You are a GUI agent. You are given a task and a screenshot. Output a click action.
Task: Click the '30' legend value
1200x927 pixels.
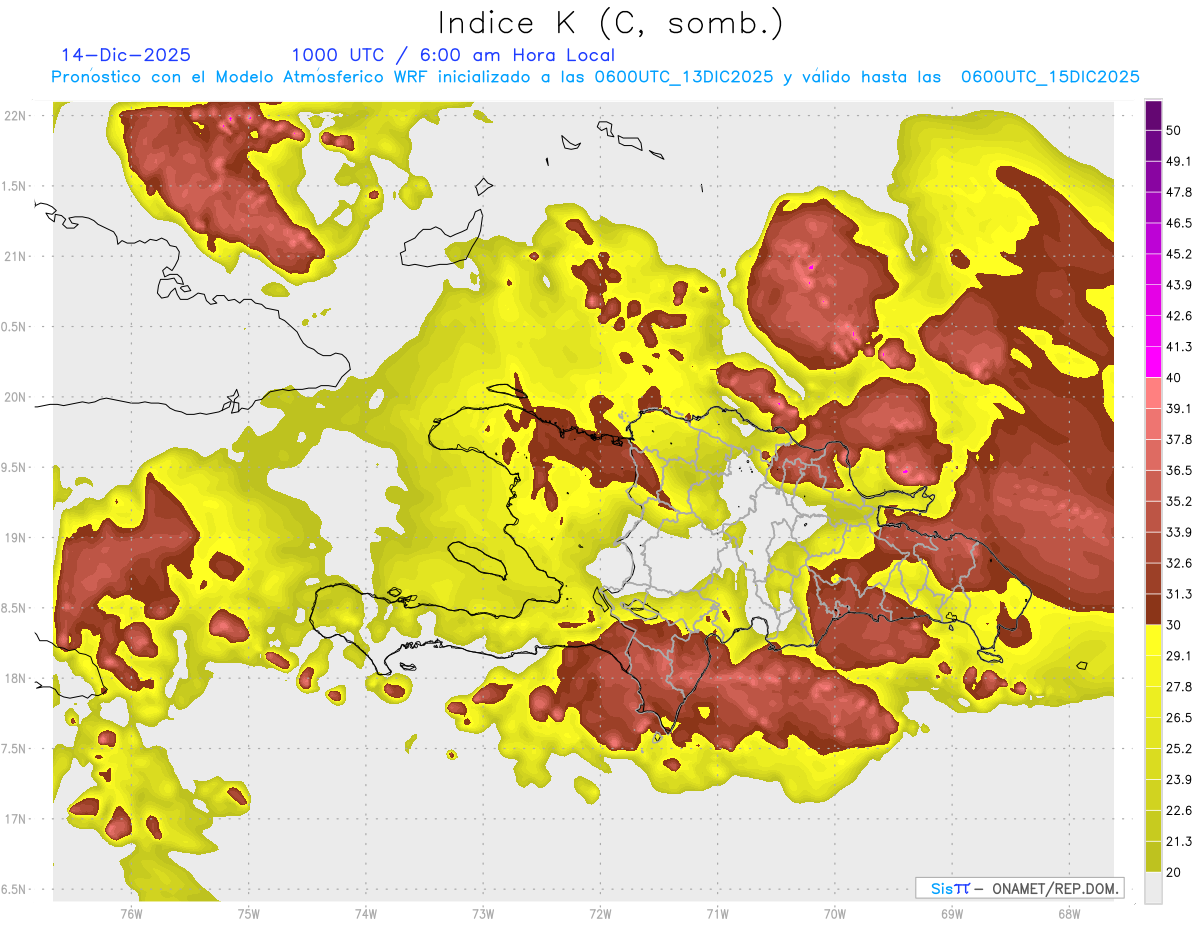(1176, 625)
